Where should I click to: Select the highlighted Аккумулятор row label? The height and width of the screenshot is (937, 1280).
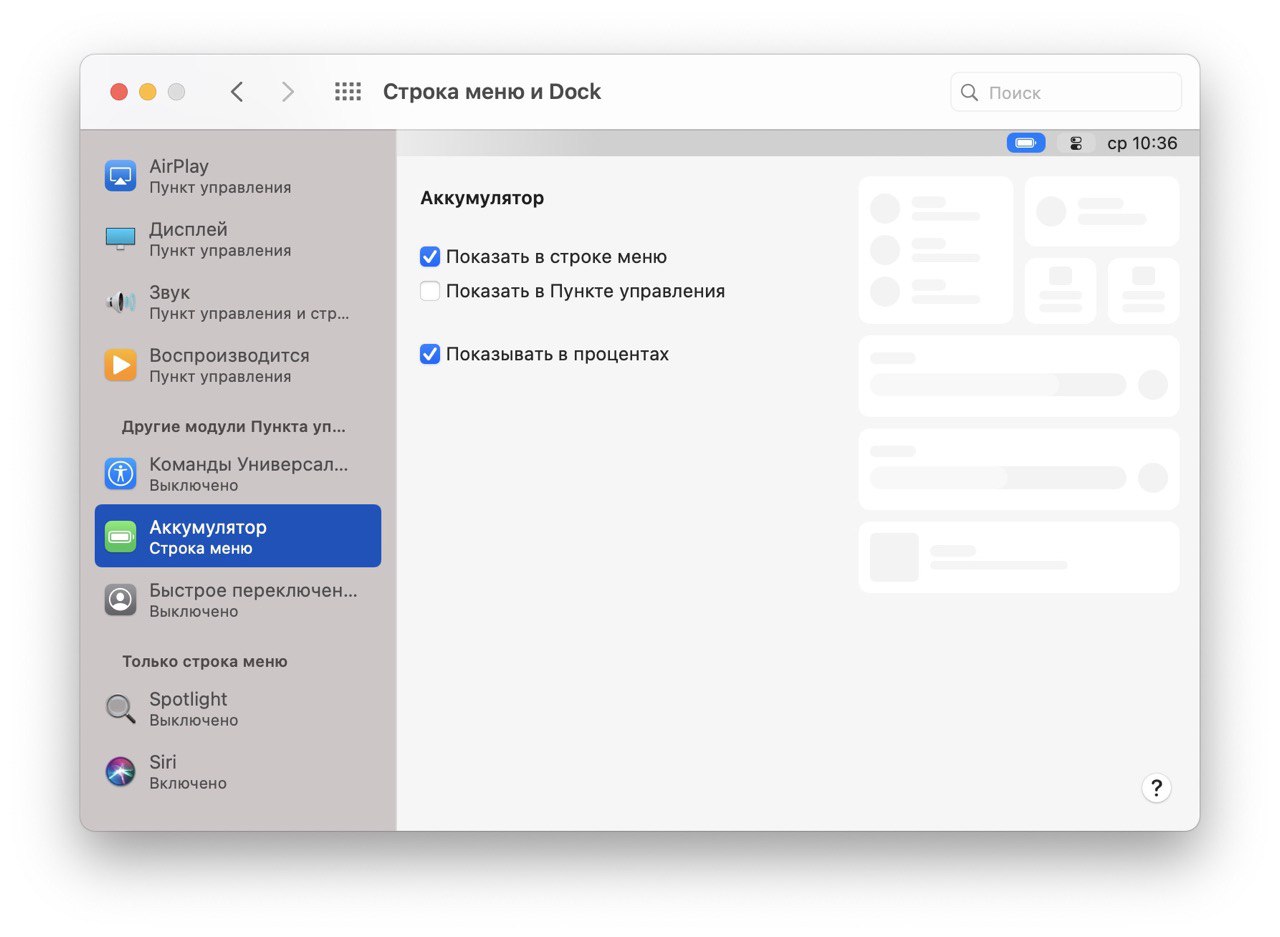pyautogui.click(x=208, y=527)
